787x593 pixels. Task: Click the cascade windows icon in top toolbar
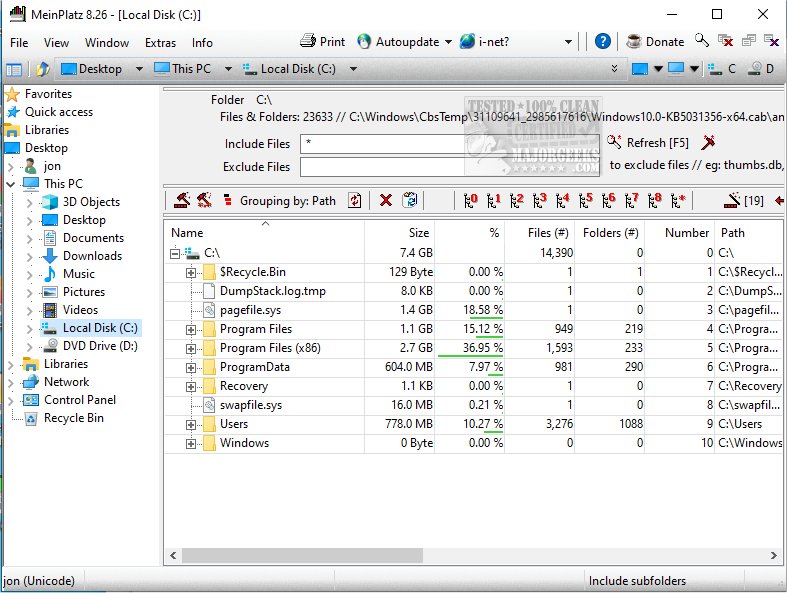point(748,41)
